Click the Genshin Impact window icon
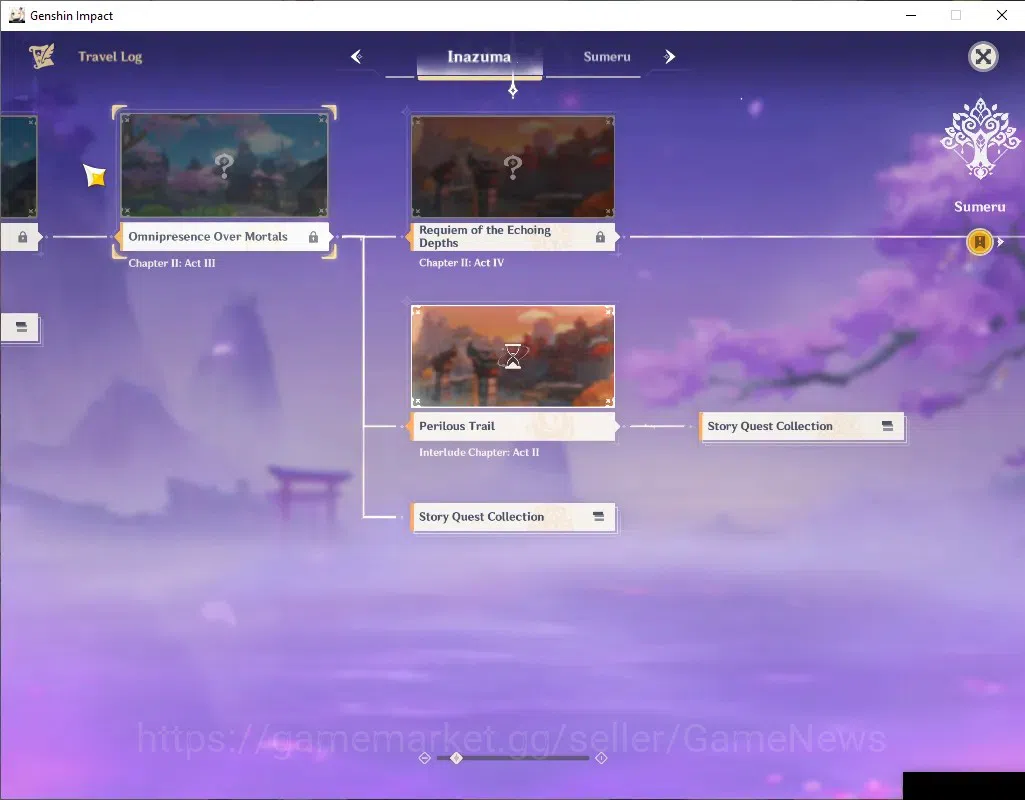1025x800 pixels. (x=16, y=15)
